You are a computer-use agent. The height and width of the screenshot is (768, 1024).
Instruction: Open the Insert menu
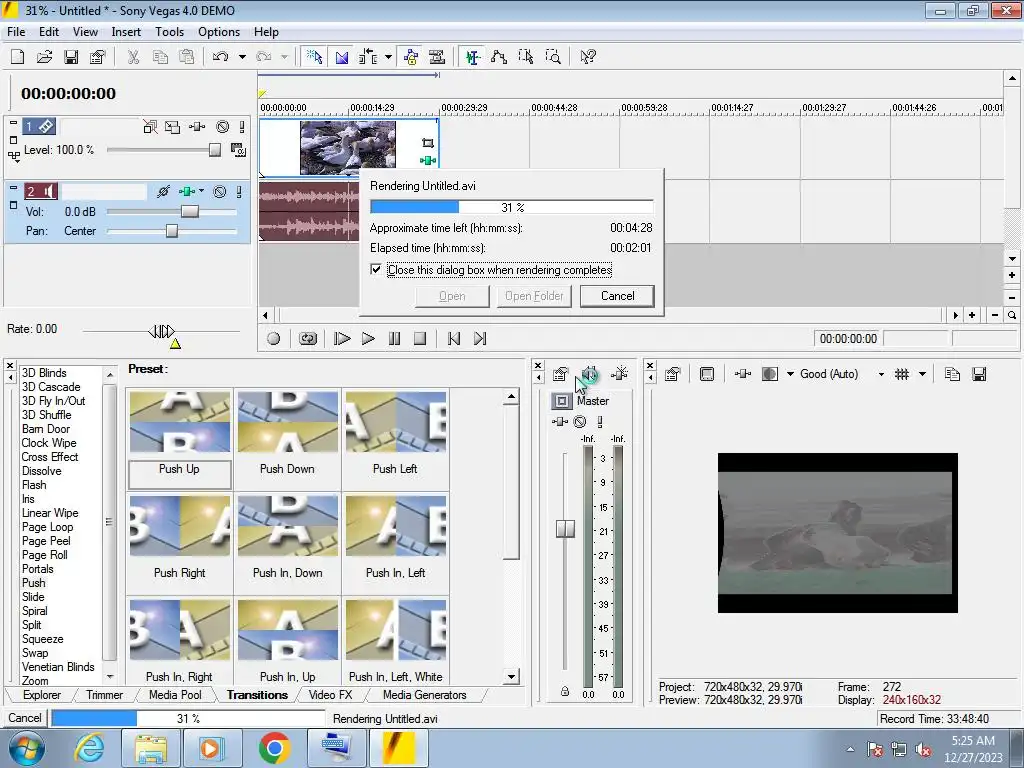tap(126, 31)
